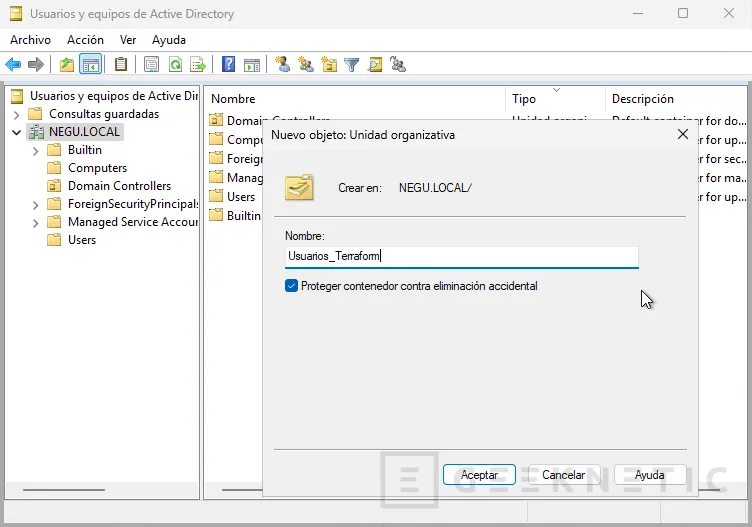
Task: Collapse the NEGU.LOCAL tree node
Action: [16, 132]
